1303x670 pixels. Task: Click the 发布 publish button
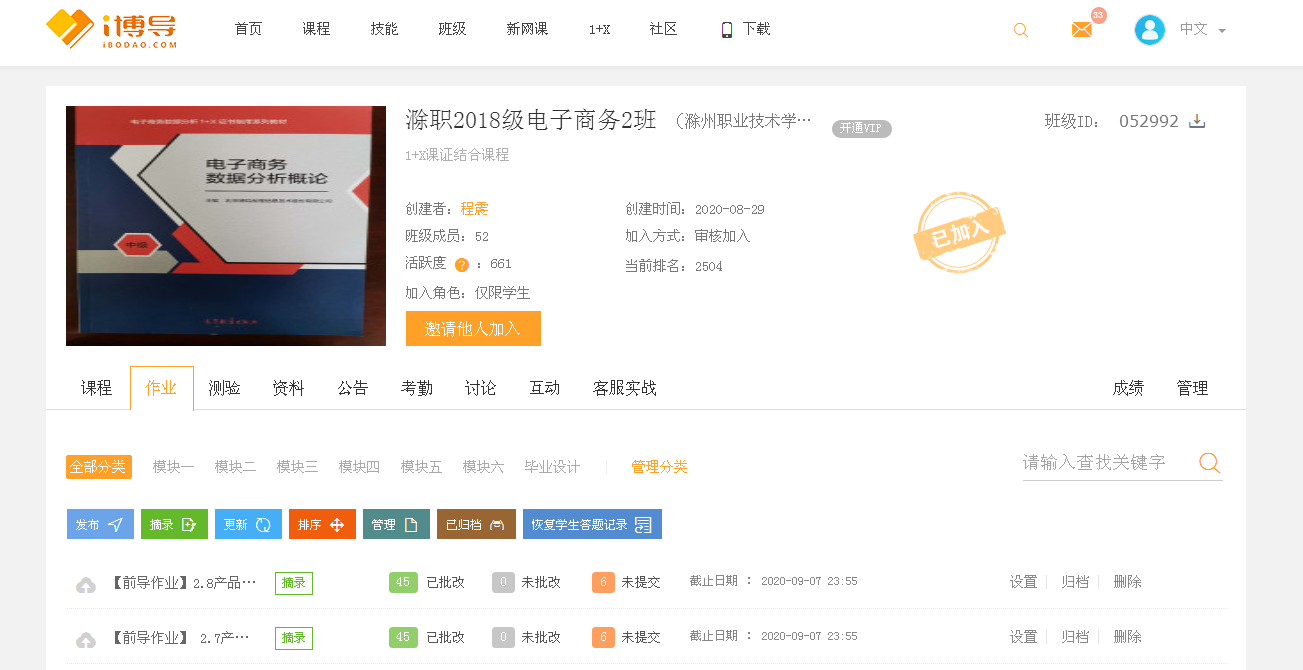pyautogui.click(x=100, y=524)
